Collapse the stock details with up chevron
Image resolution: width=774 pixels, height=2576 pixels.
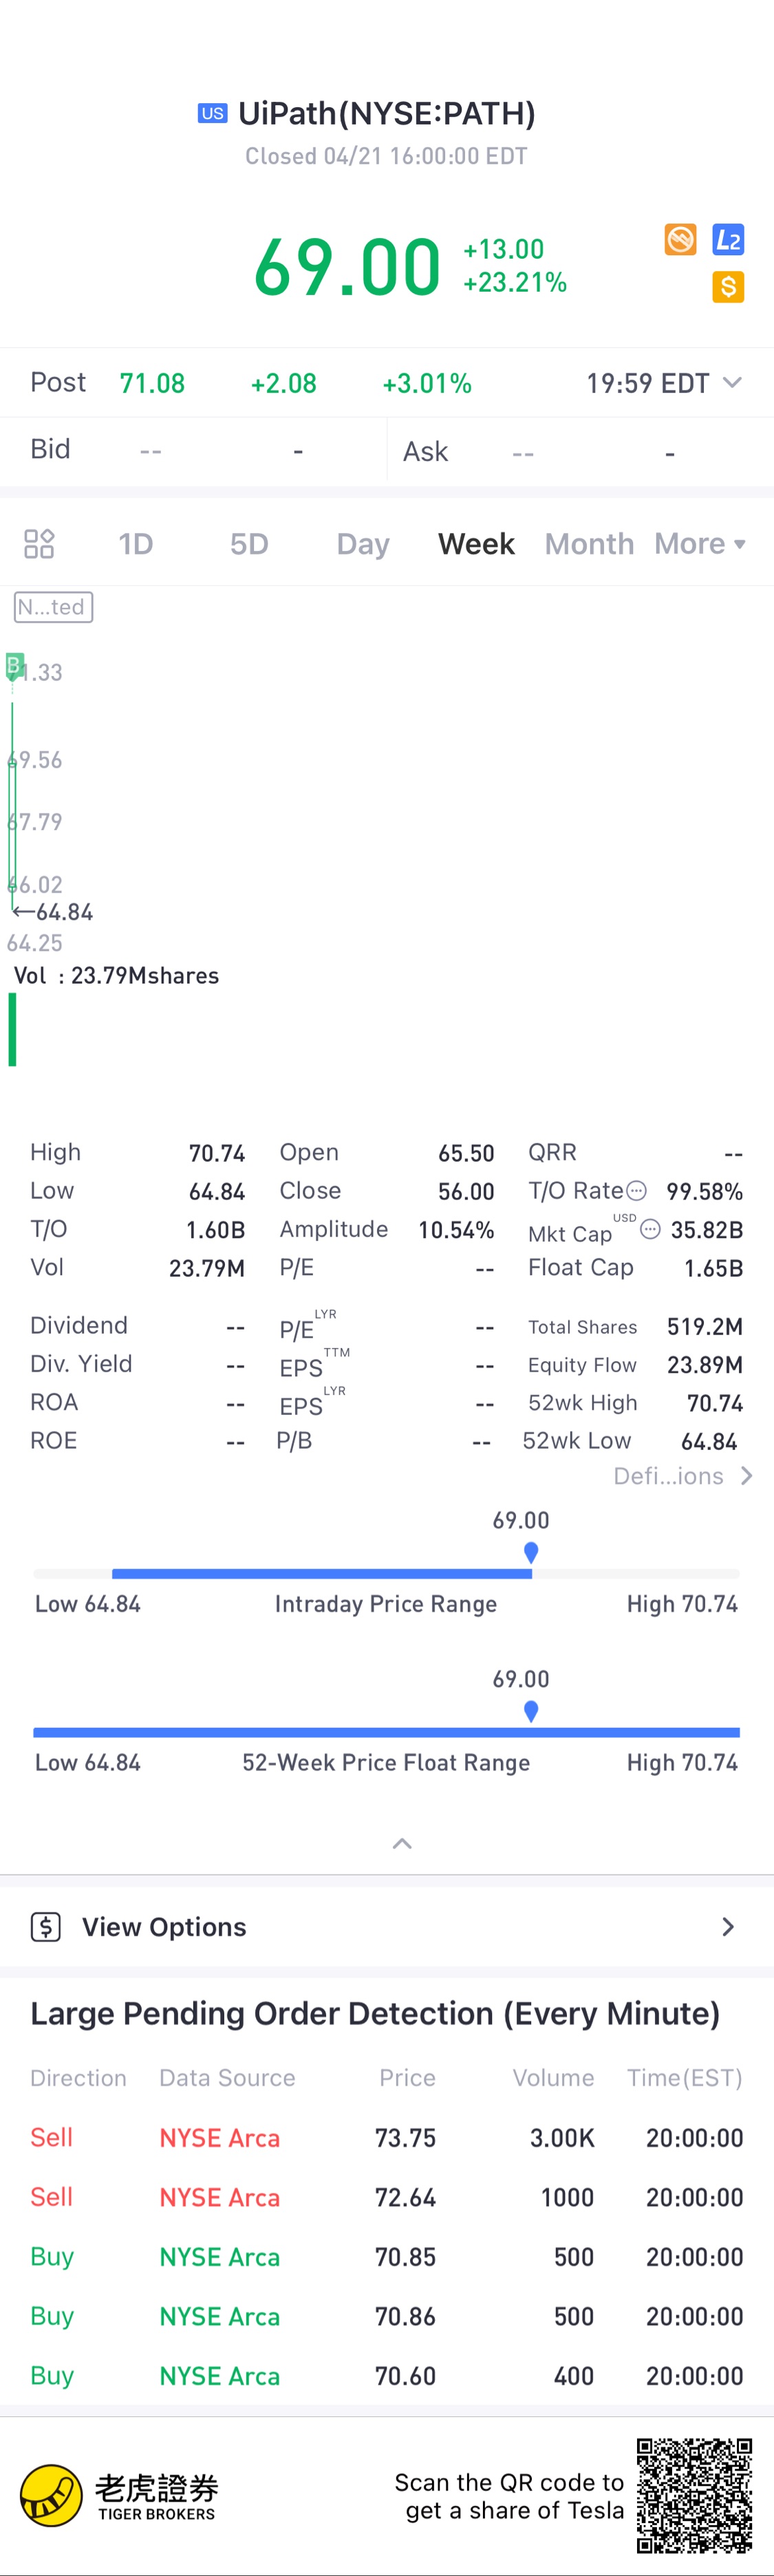tap(402, 1843)
